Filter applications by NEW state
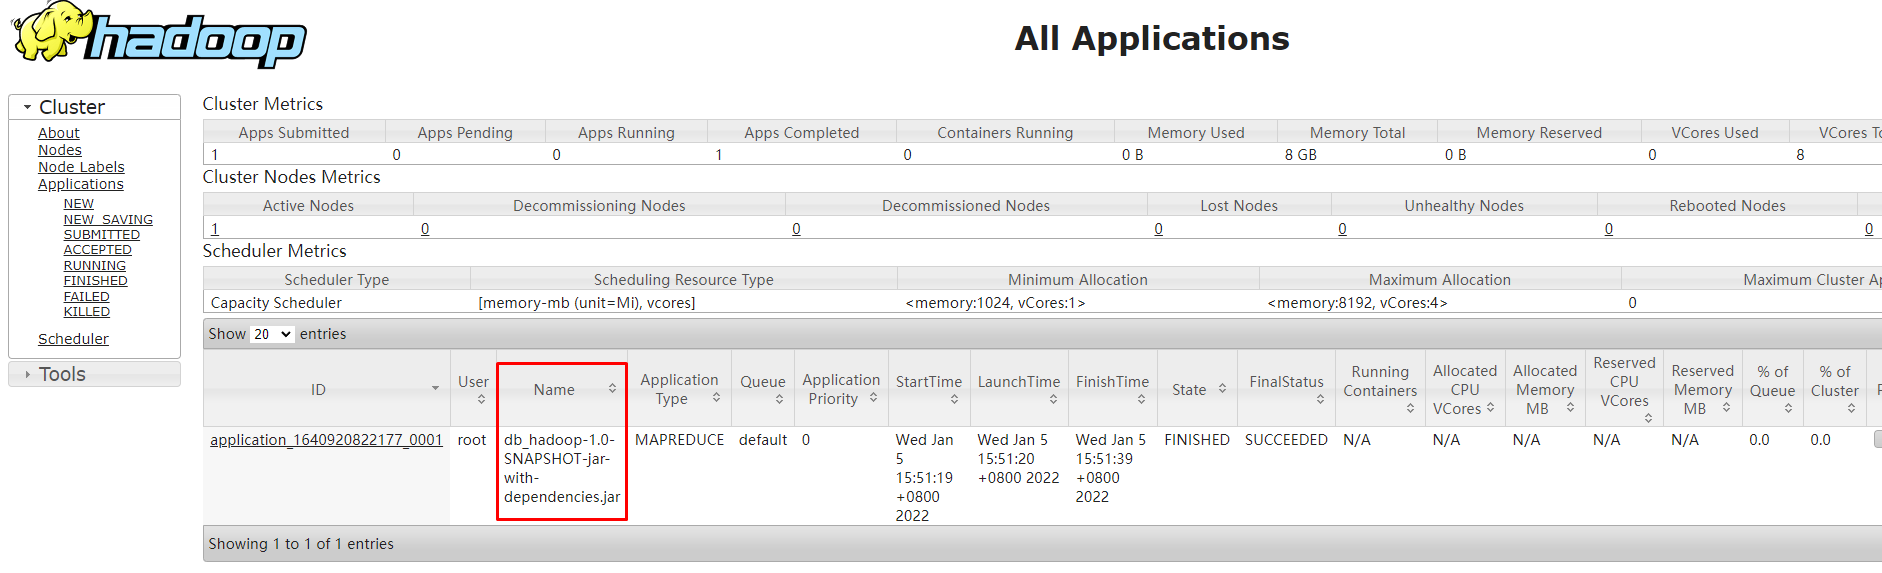 [x=79, y=204]
